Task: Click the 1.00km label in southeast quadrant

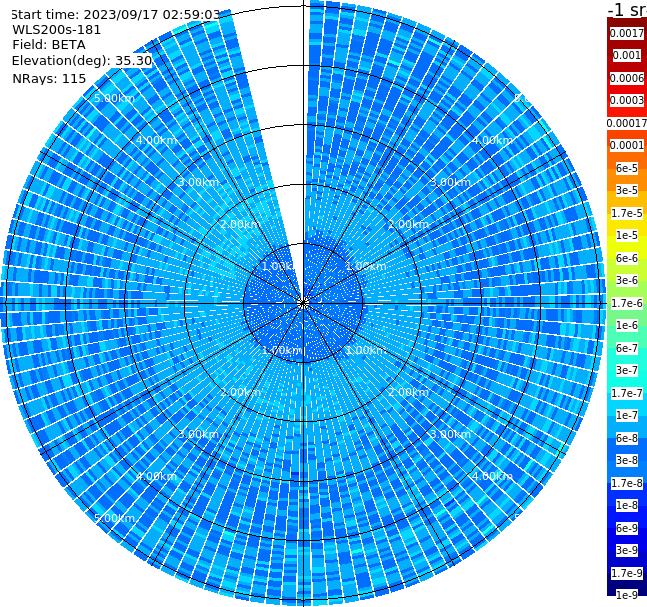Action: pos(365,350)
